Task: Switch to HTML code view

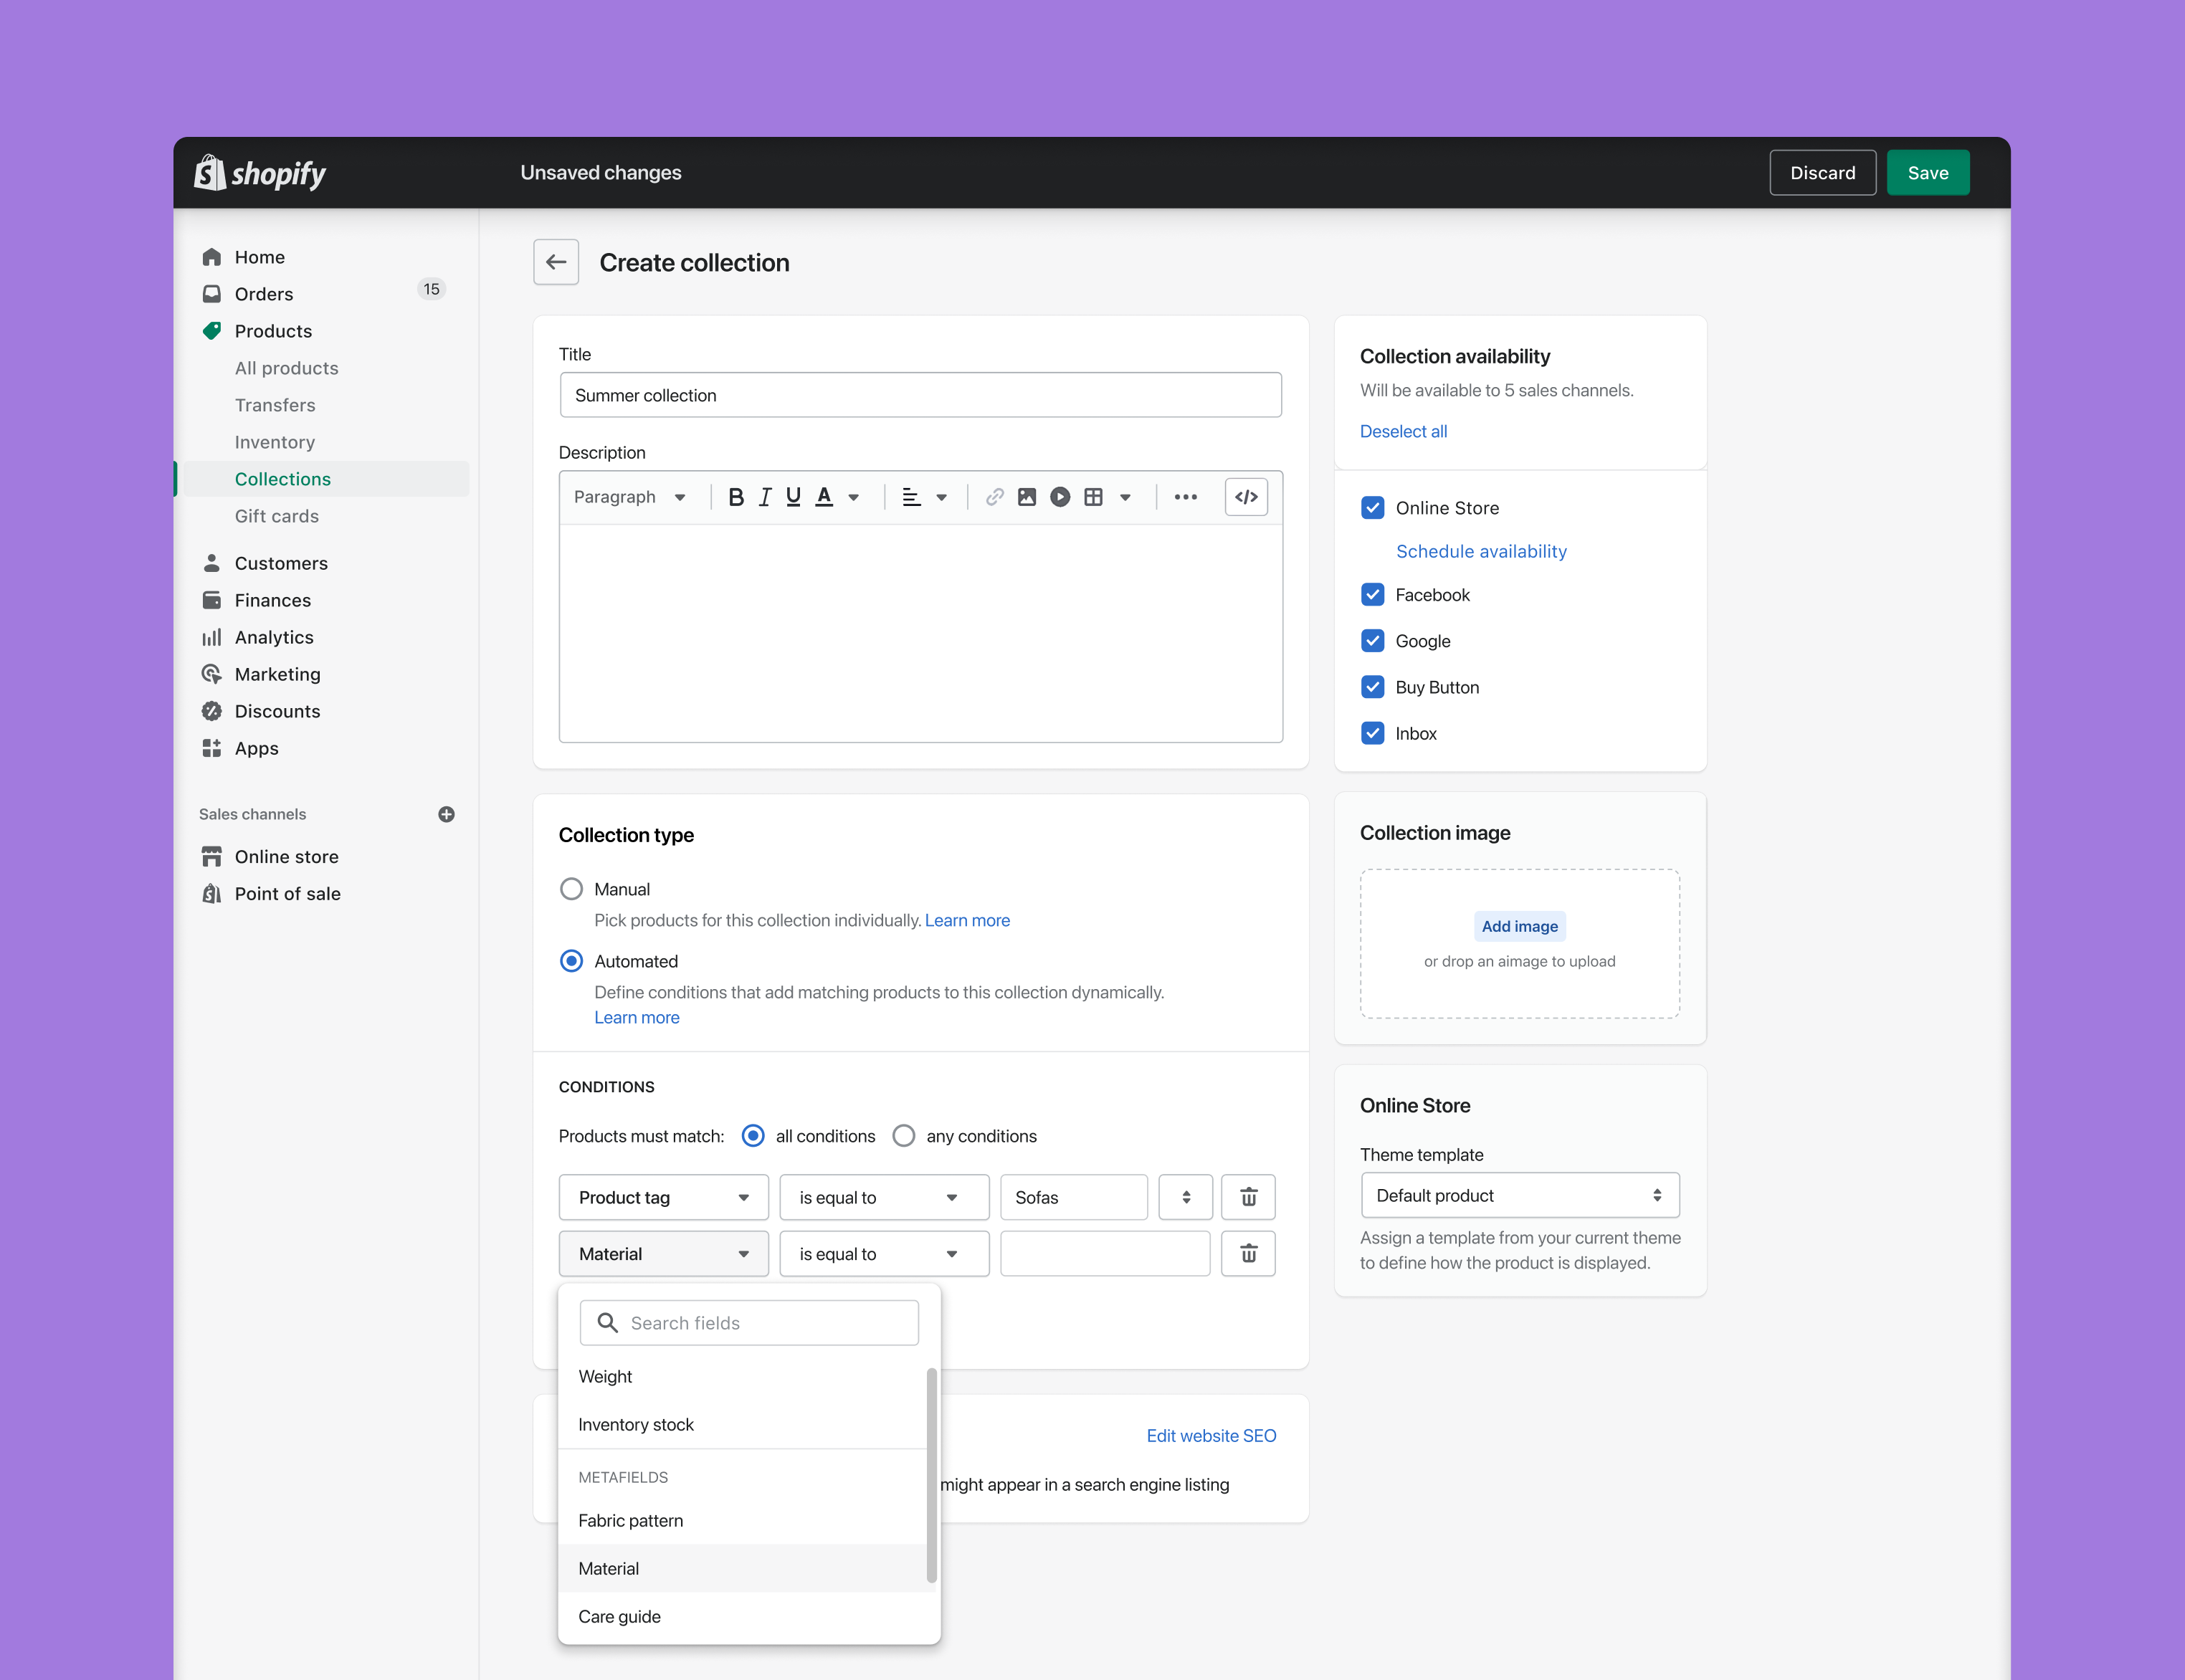Action: click(x=1246, y=497)
